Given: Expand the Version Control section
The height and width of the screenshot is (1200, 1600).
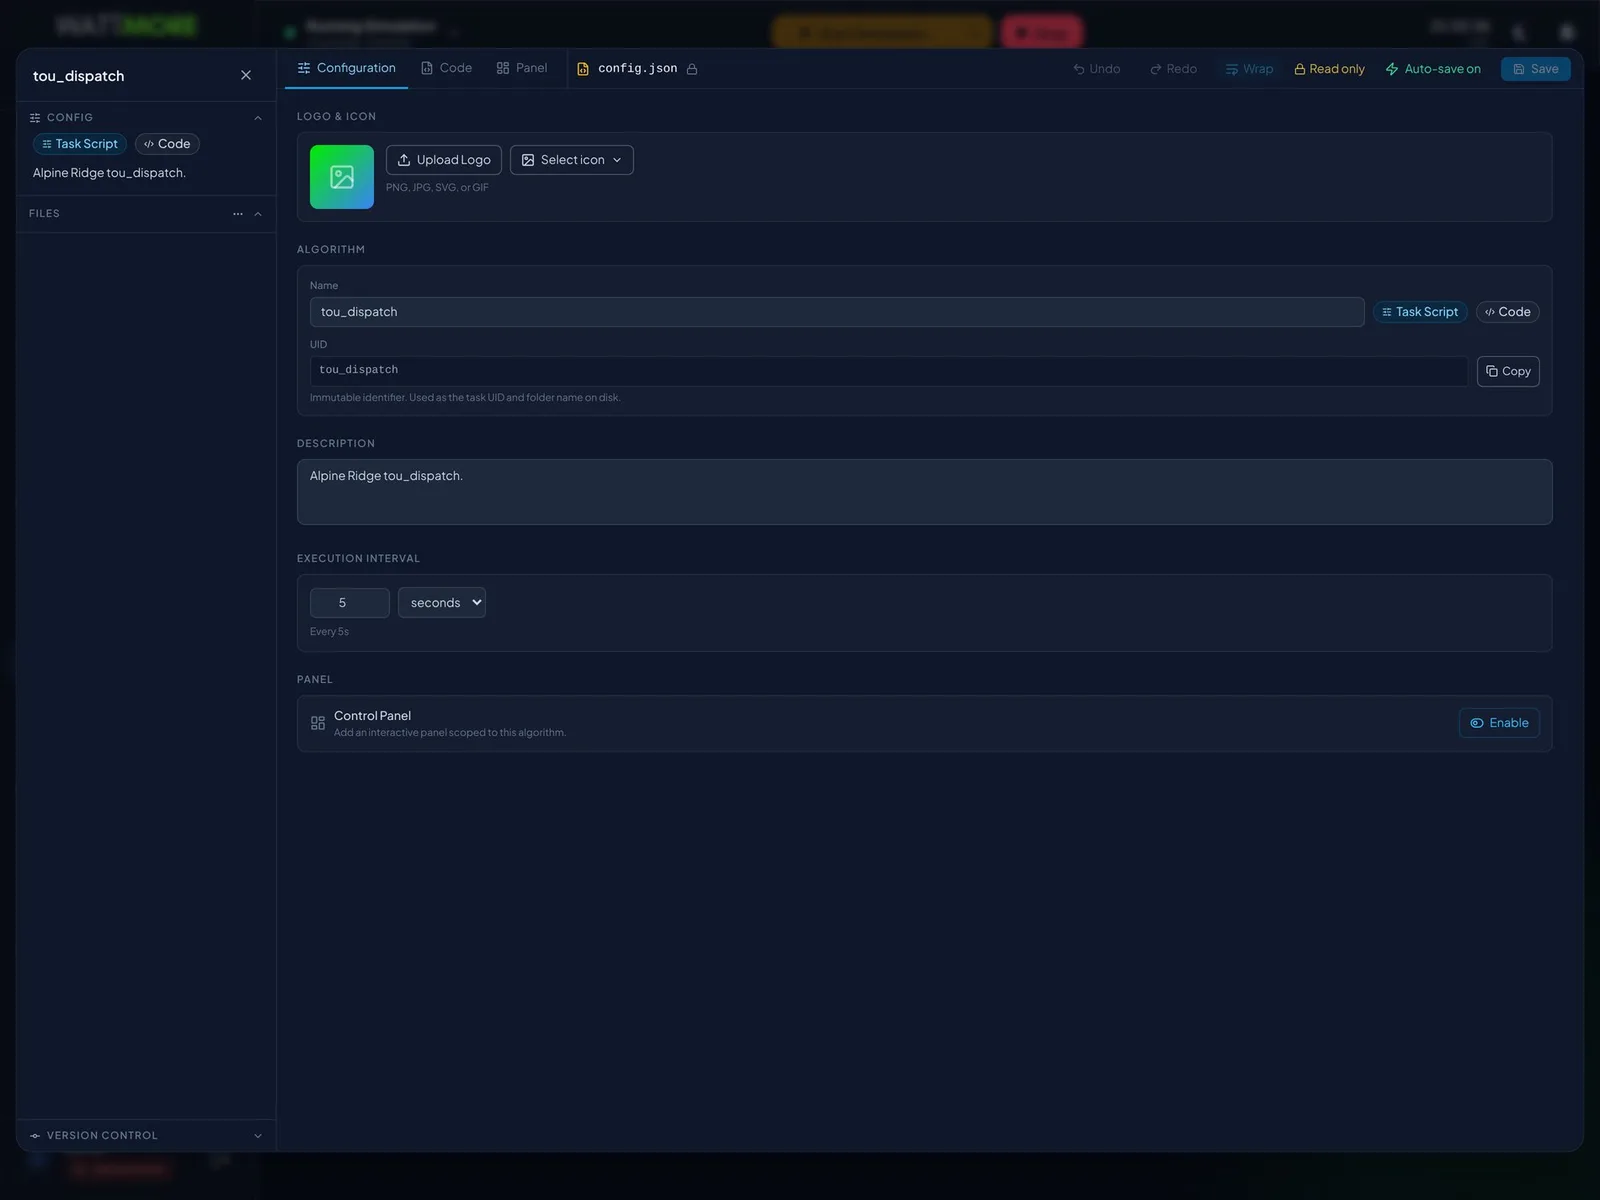Looking at the screenshot, I should point(258,1136).
